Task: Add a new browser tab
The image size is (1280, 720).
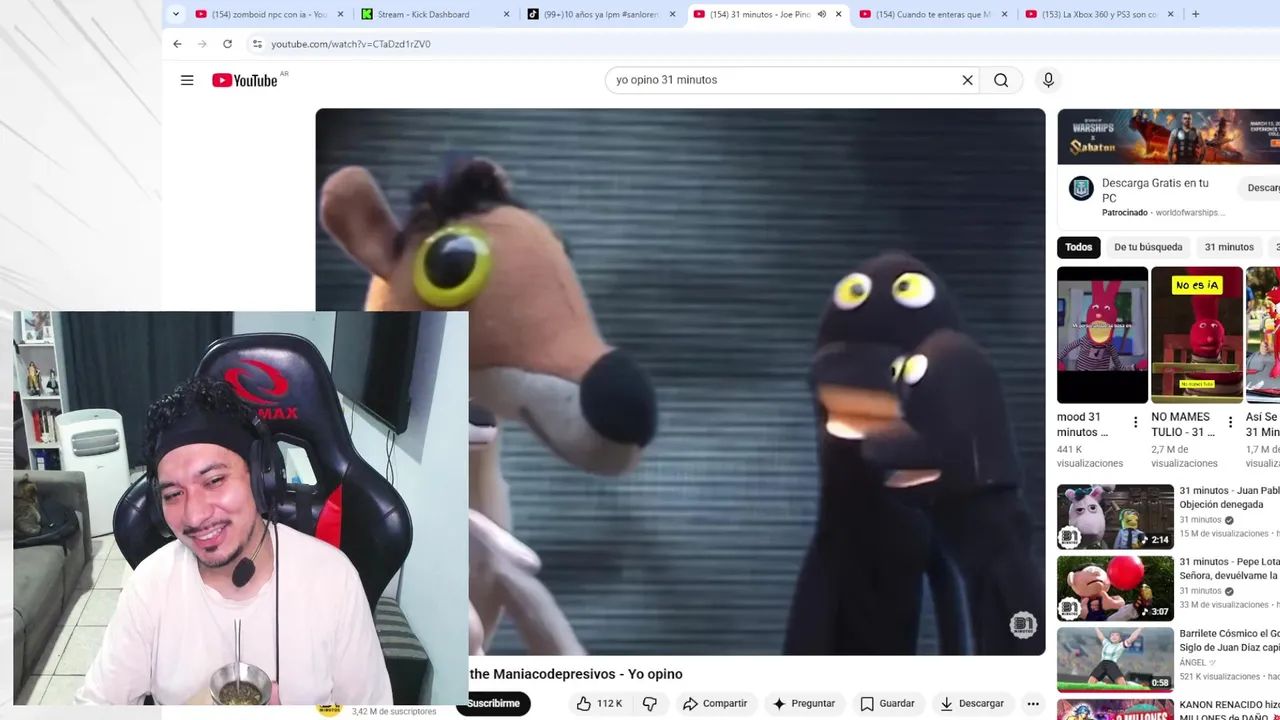Action: coord(1195,14)
